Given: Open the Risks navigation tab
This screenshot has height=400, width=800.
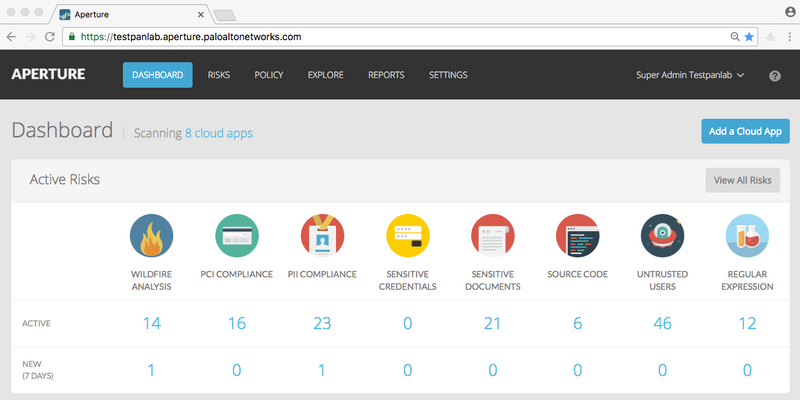Looking at the screenshot, I should pyautogui.click(x=219, y=75).
